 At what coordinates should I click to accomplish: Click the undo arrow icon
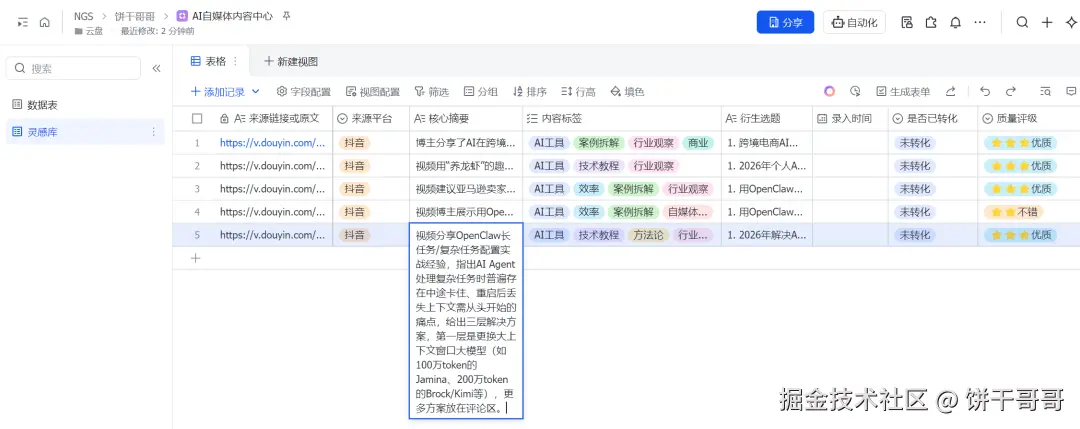click(x=985, y=92)
